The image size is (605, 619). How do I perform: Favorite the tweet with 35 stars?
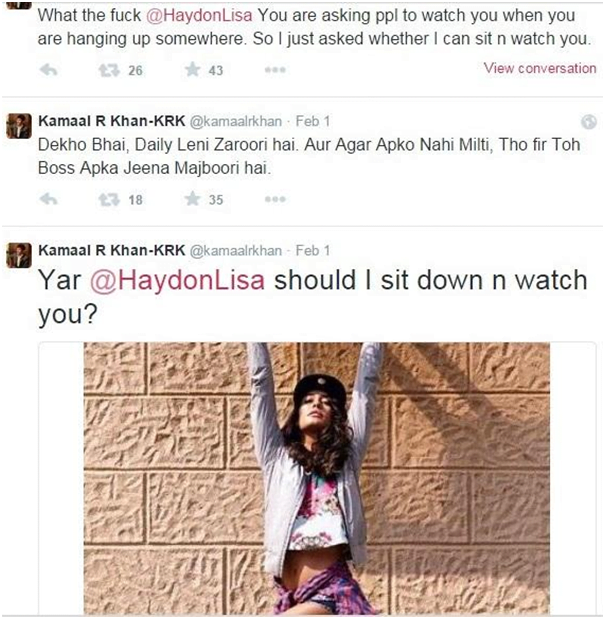pos(193,199)
